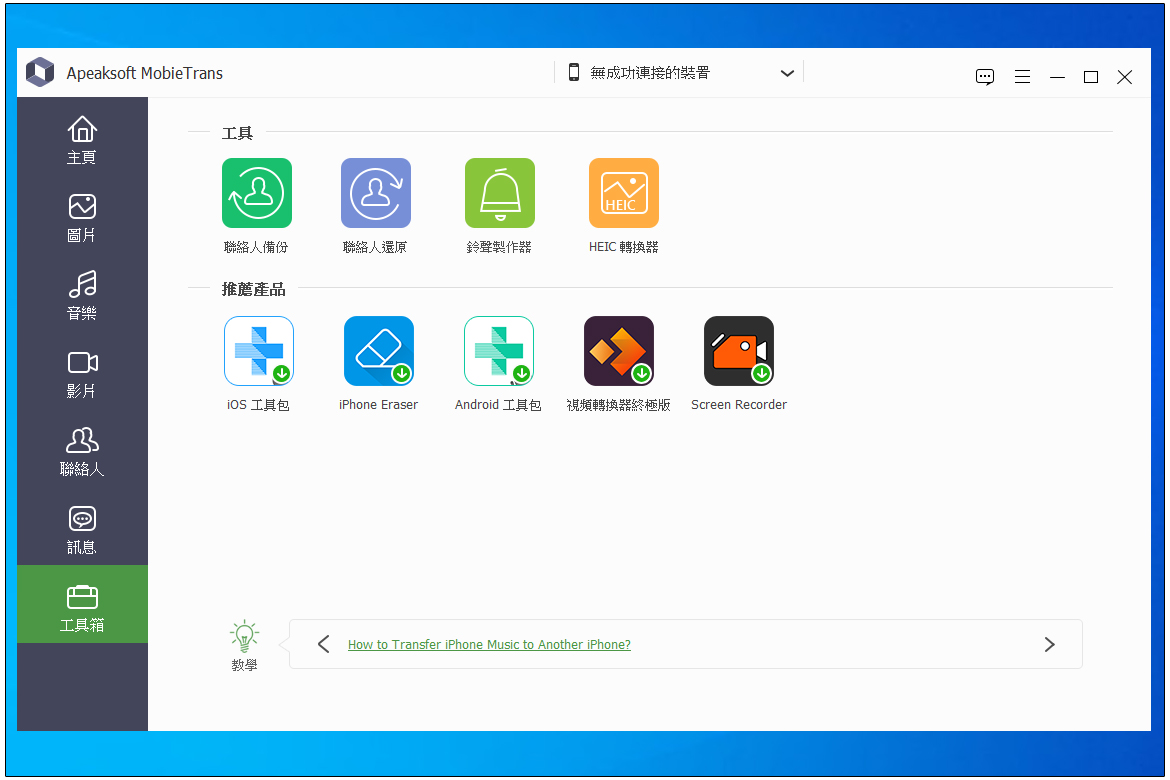The width and height of the screenshot is (1170, 780).
Task: Show the previous tutorial with left arrow
Action: tap(323, 644)
